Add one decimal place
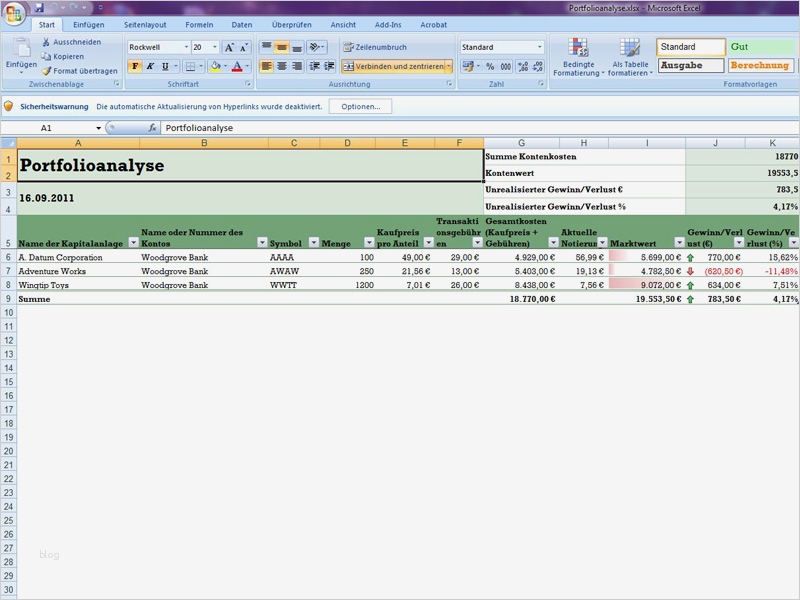800x600 pixels. coord(522,66)
